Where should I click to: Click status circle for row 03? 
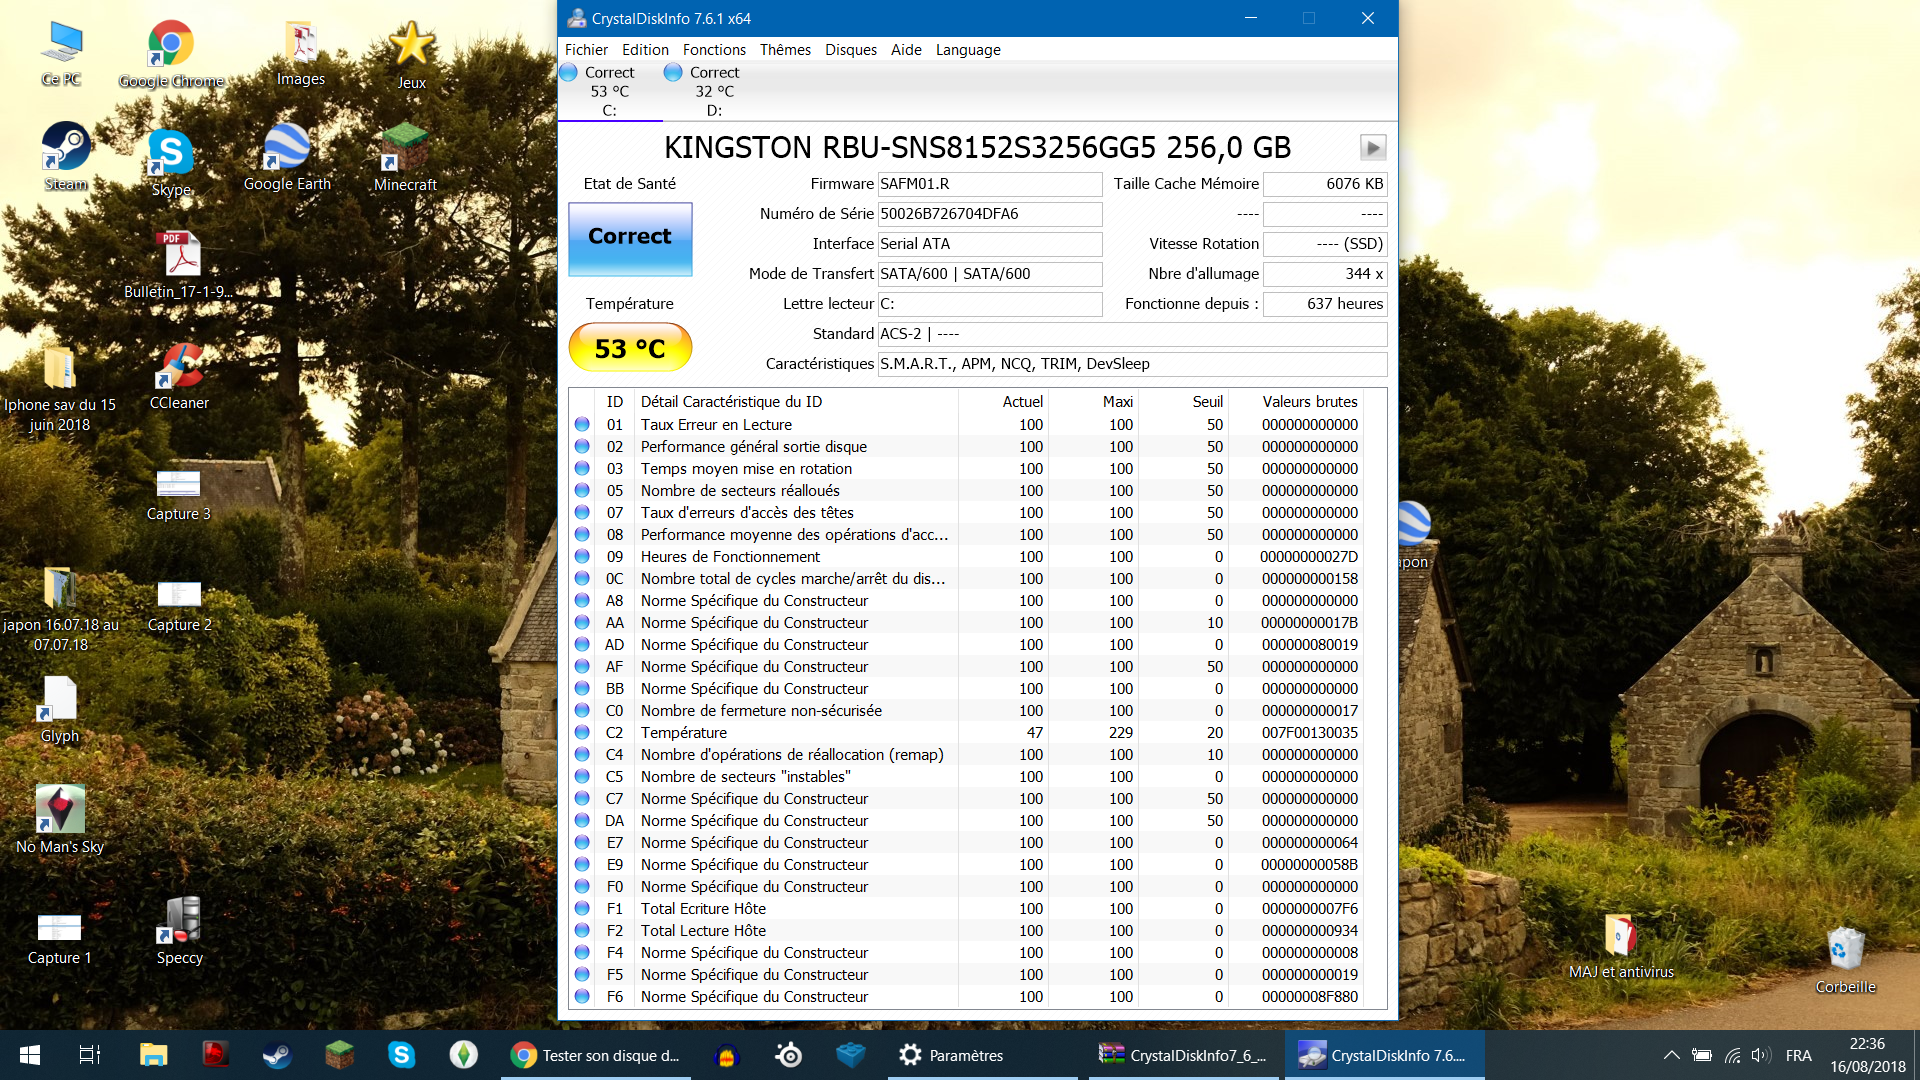pos(582,469)
